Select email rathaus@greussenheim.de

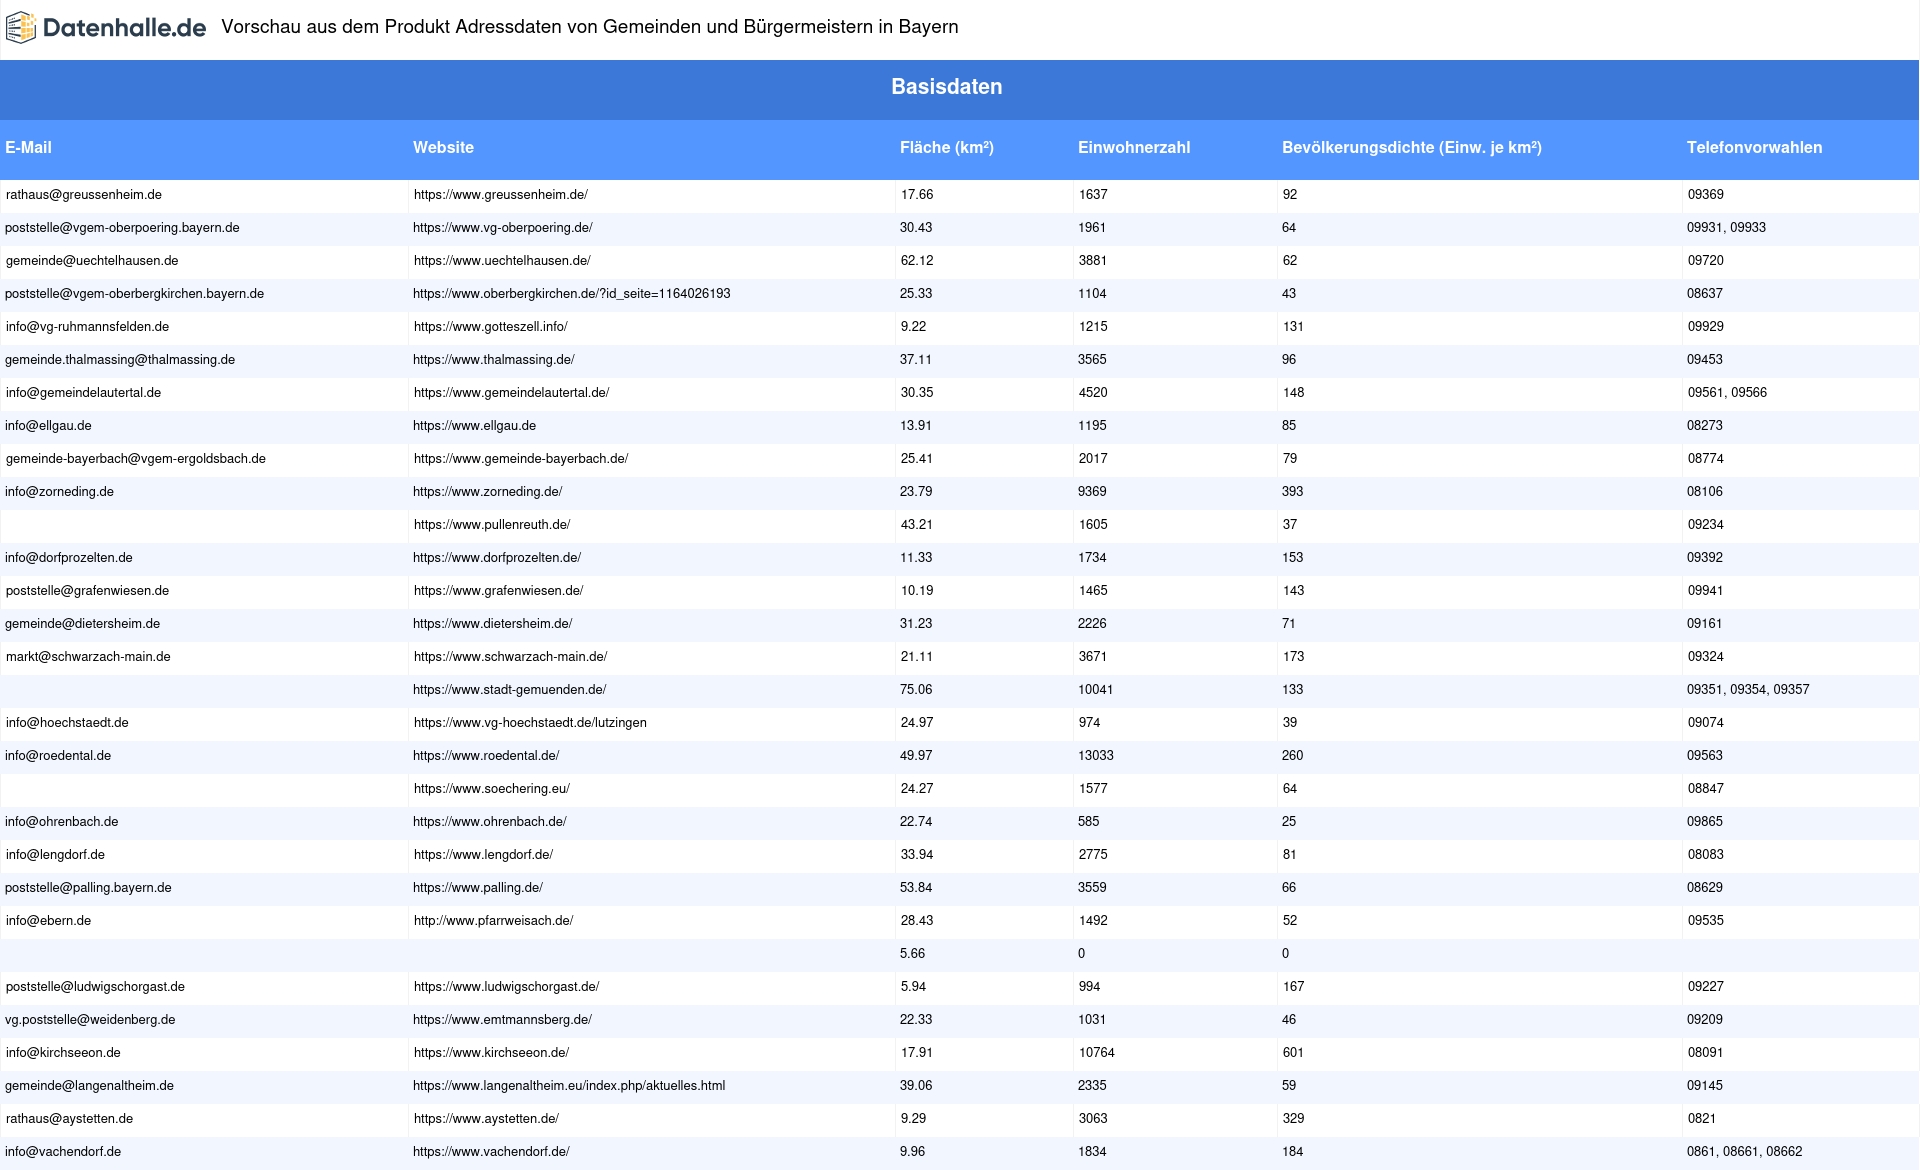(83, 195)
